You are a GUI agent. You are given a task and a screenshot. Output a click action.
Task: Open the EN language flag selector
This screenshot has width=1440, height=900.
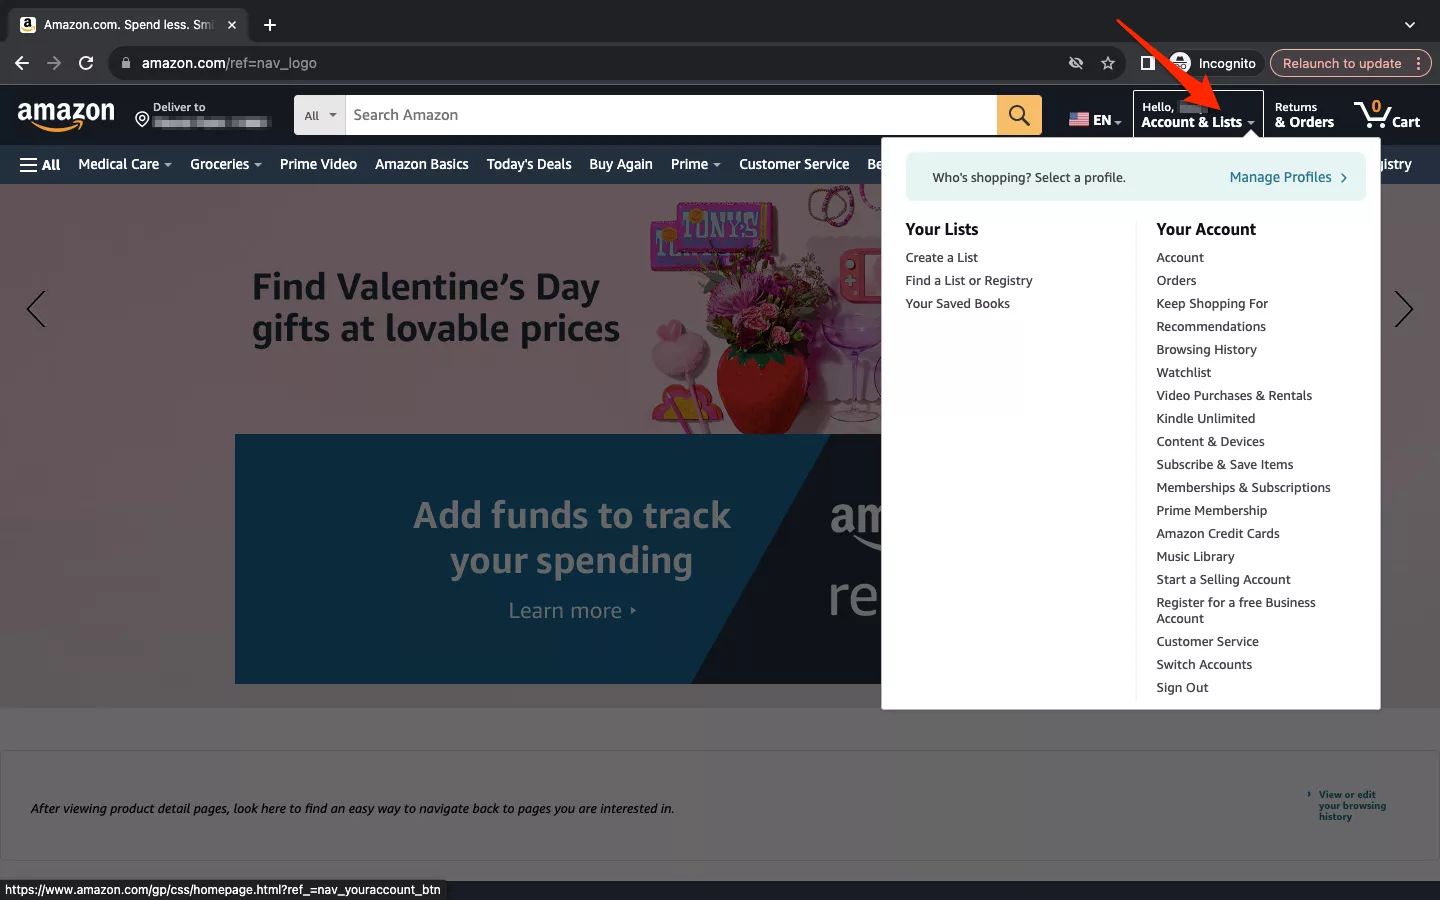(x=1095, y=120)
